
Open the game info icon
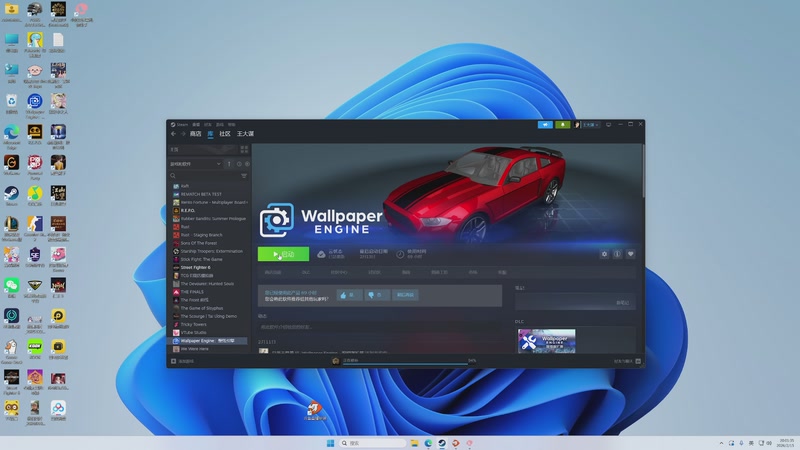pyautogui.click(x=617, y=254)
